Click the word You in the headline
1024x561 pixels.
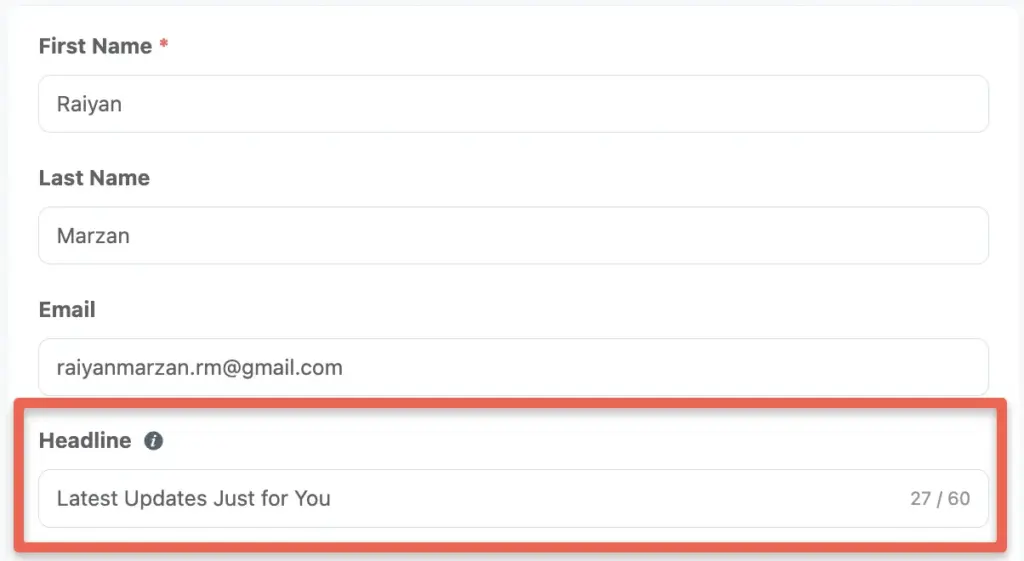click(x=312, y=499)
